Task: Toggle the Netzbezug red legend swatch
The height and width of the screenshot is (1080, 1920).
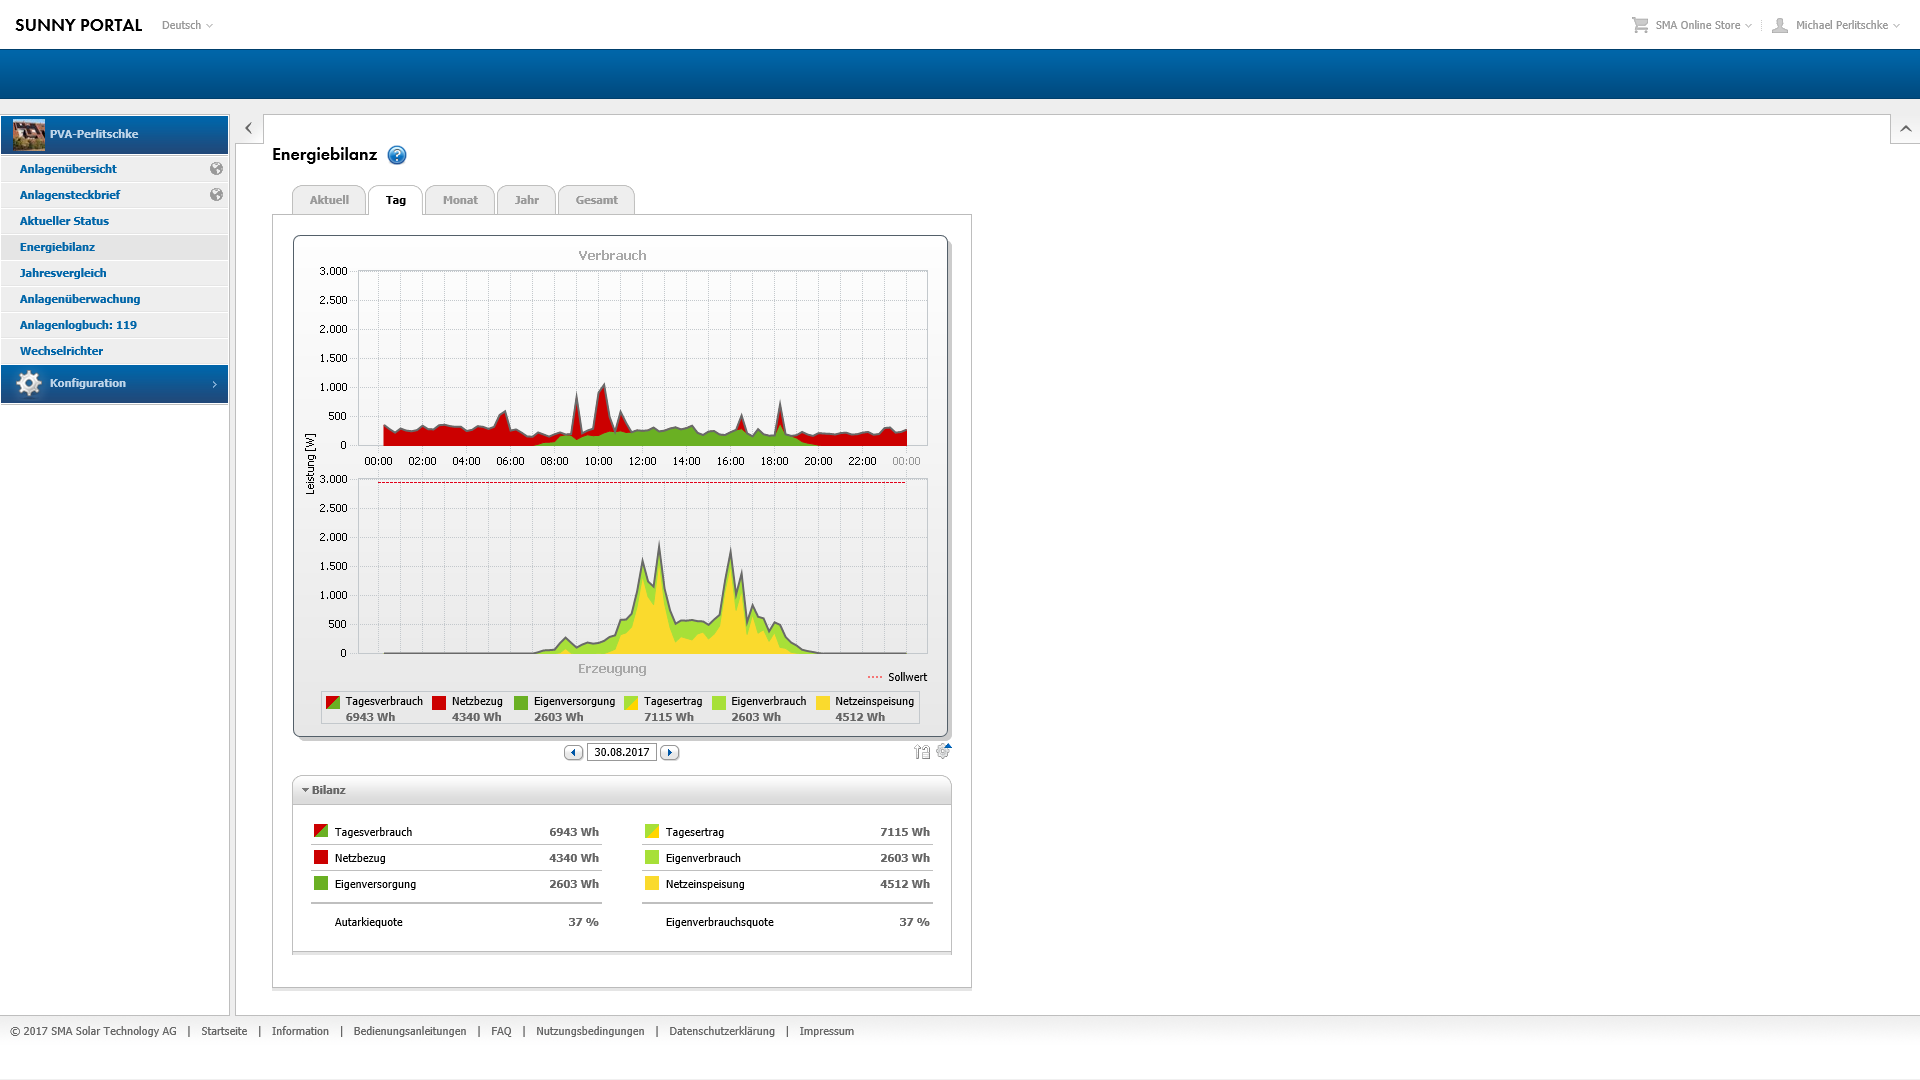Action: pos(439,703)
